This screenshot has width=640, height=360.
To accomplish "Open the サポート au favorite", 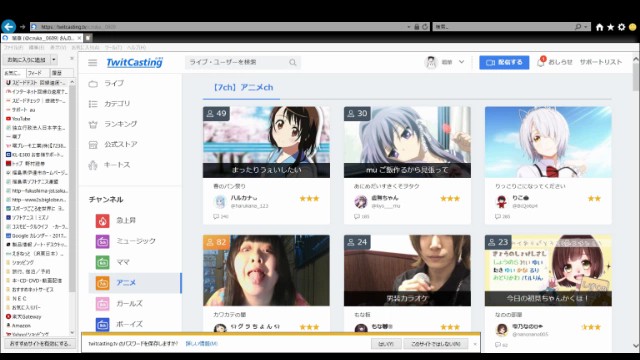I will pyautogui.click(x=20, y=110).
